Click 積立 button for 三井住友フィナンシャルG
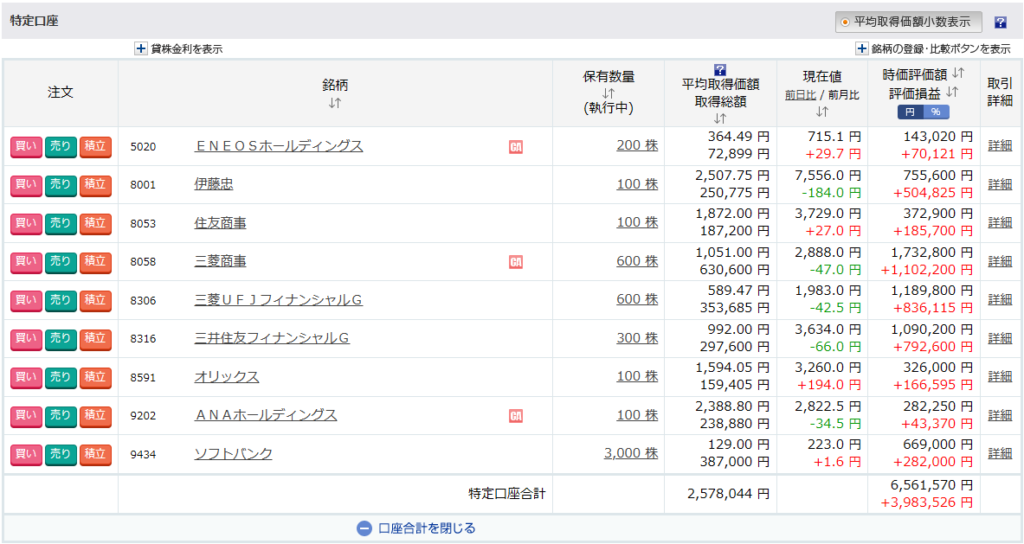Viewport: 1024px width, 544px height. [x=95, y=339]
